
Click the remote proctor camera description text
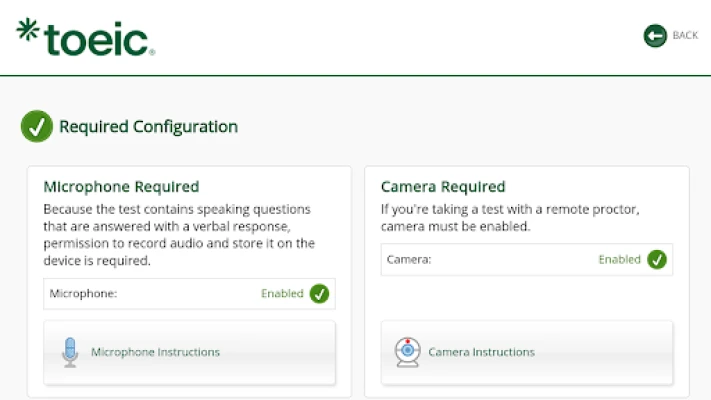point(510,218)
